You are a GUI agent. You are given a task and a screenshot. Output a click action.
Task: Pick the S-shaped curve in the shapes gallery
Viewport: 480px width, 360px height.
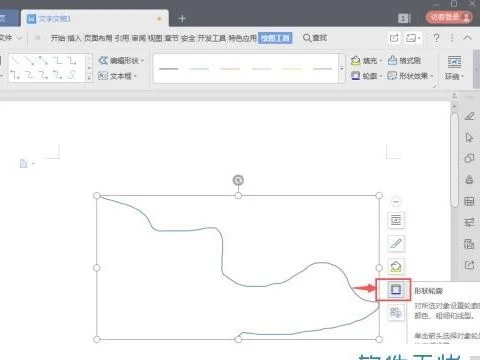pyautogui.click(x=72, y=75)
